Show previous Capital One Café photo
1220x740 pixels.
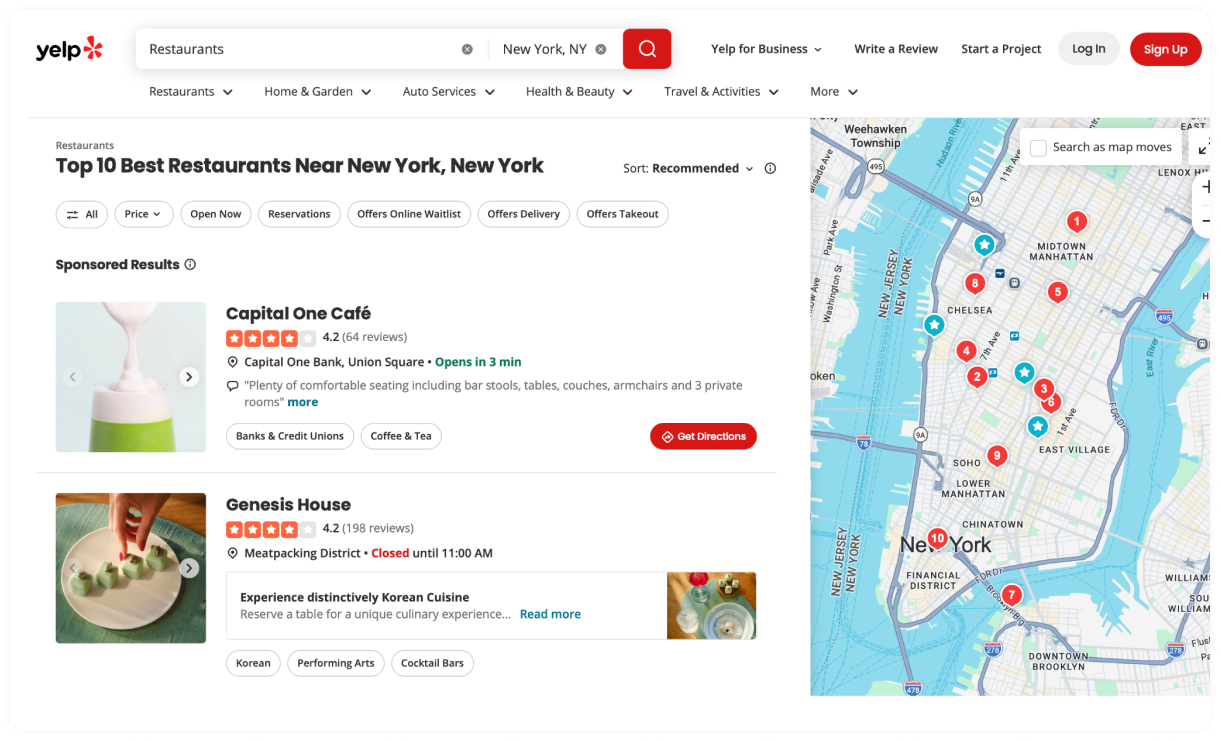pos(72,377)
